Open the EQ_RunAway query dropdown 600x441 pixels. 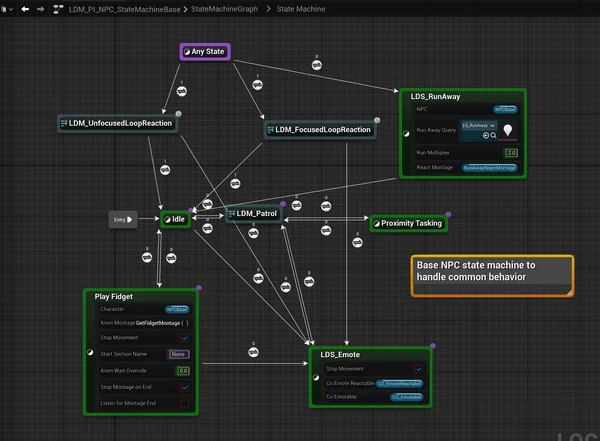click(479, 126)
